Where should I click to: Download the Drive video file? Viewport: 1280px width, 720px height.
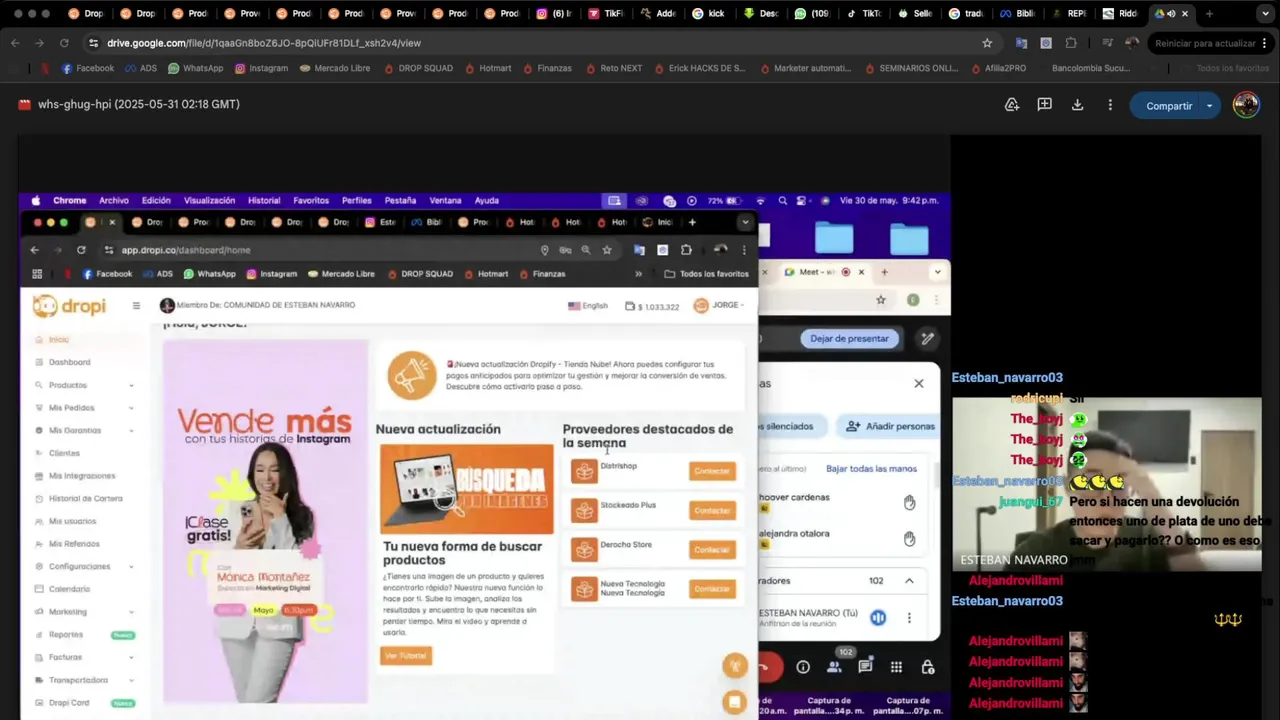[1077, 105]
